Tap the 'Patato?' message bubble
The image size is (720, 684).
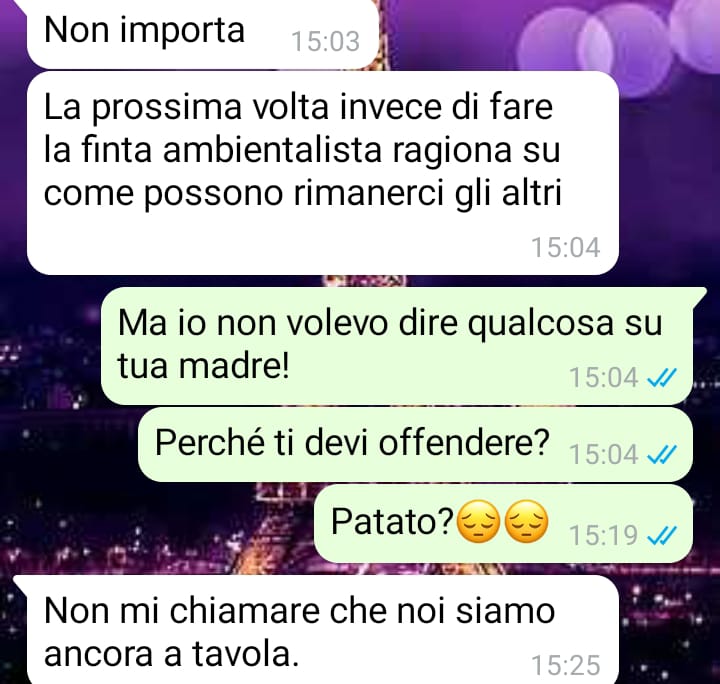point(503,524)
